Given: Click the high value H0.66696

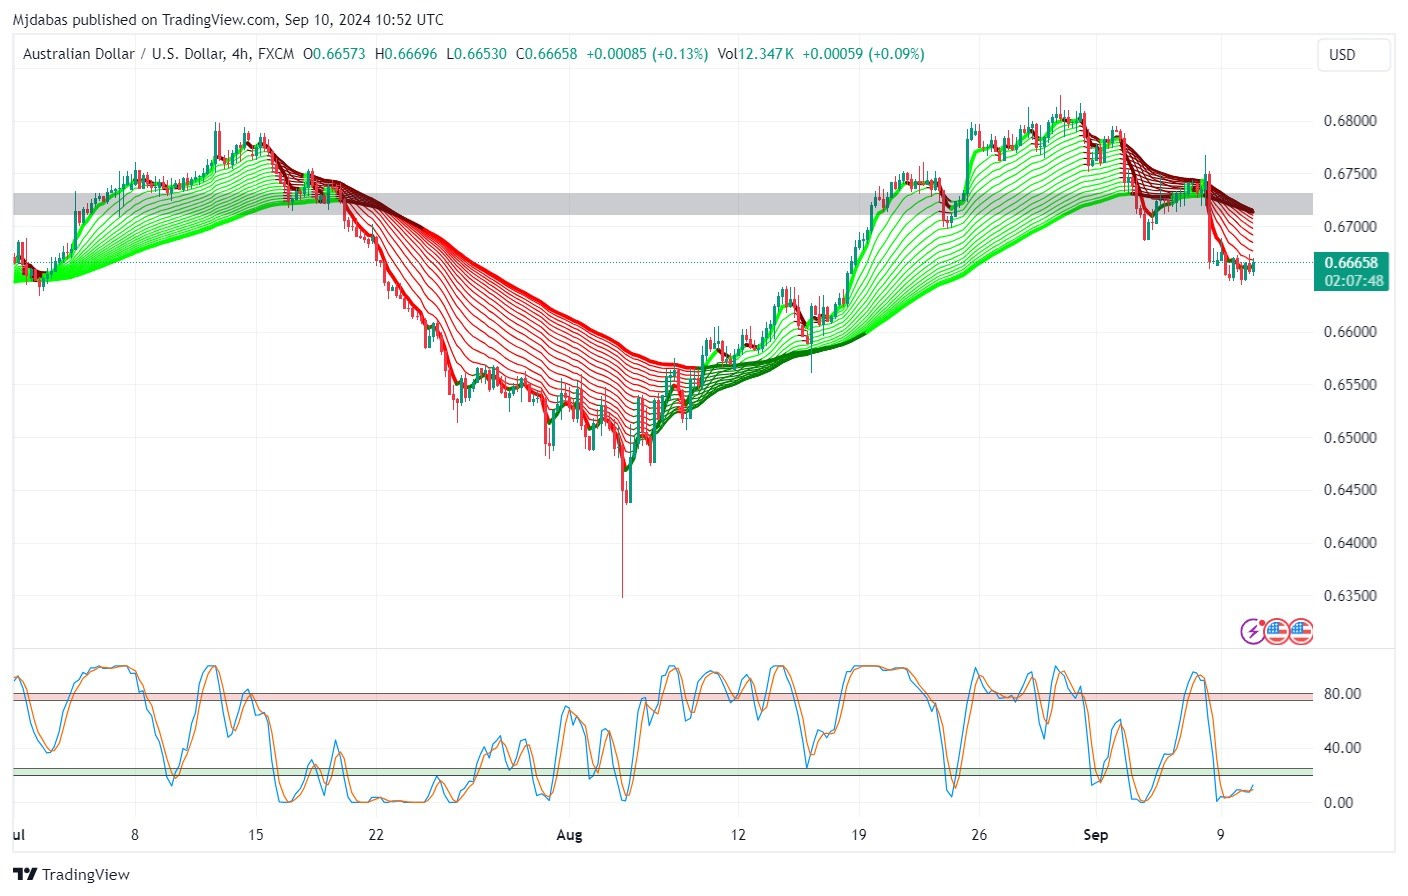Looking at the screenshot, I should [406, 54].
